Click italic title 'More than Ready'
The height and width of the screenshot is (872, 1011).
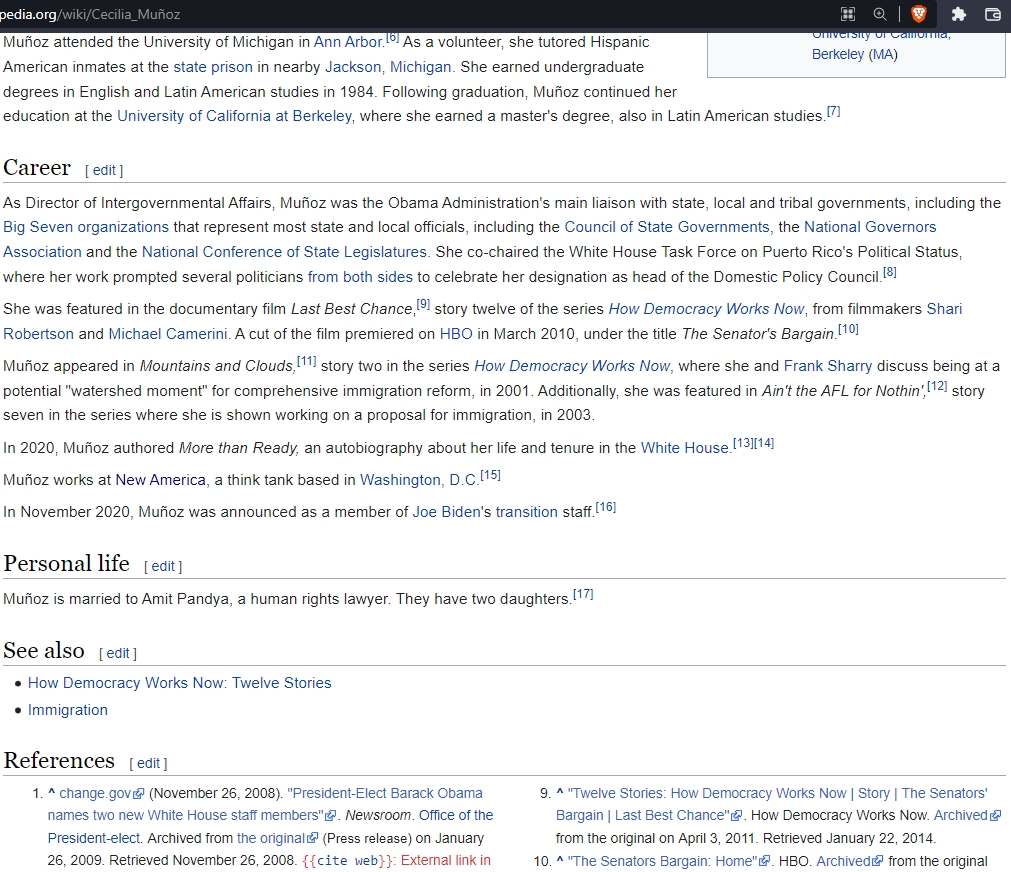pos(239,448)
